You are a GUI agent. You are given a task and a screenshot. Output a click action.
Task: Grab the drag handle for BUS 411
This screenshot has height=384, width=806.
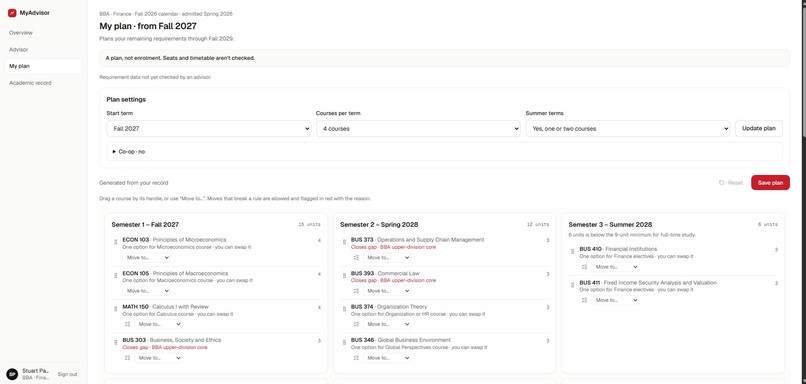[x=573, y=285]
